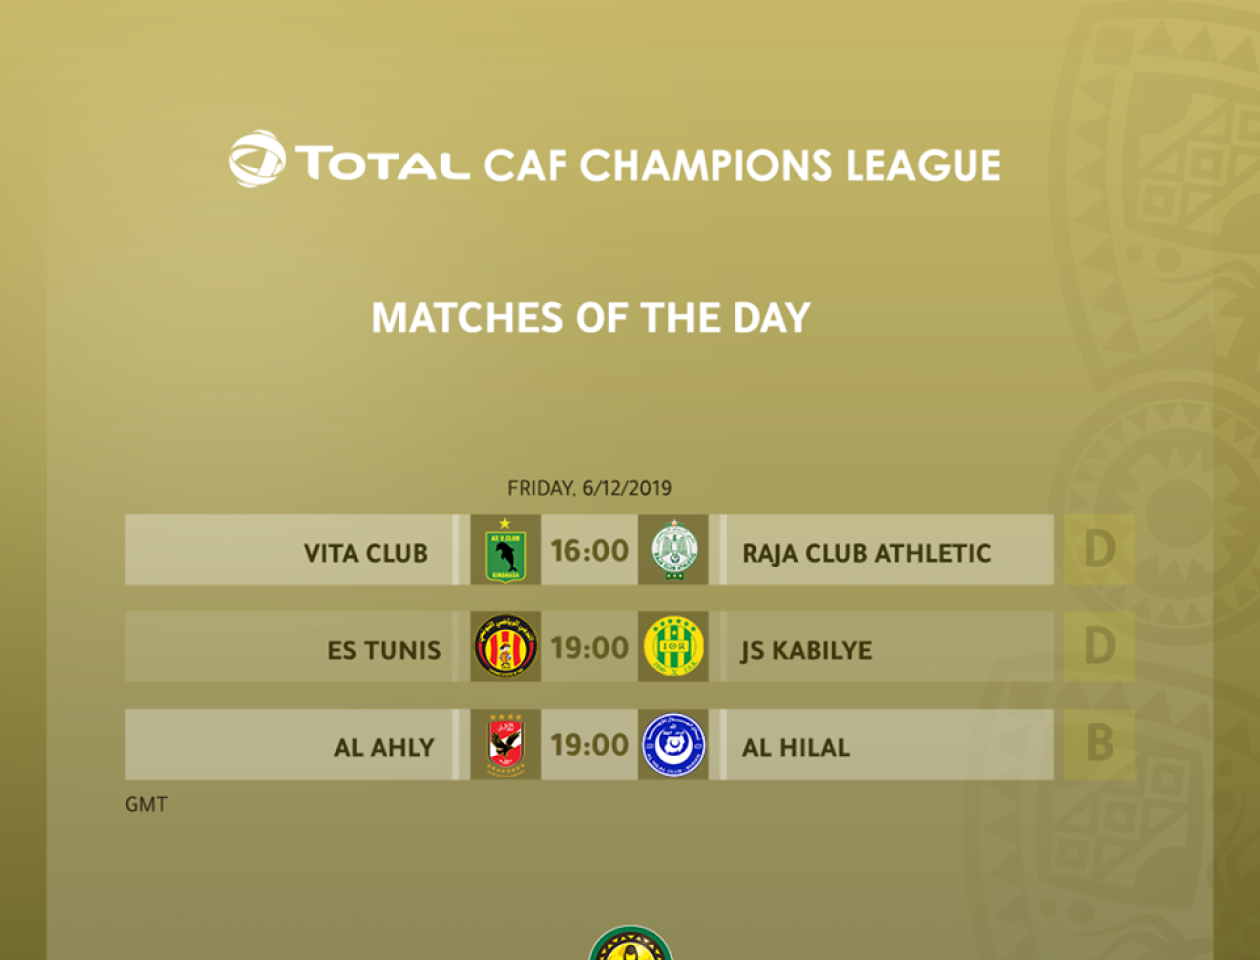1260x960 pixels.
Task: Click the Al Ahly red eagle crest
Action: [x=505, y=745]
